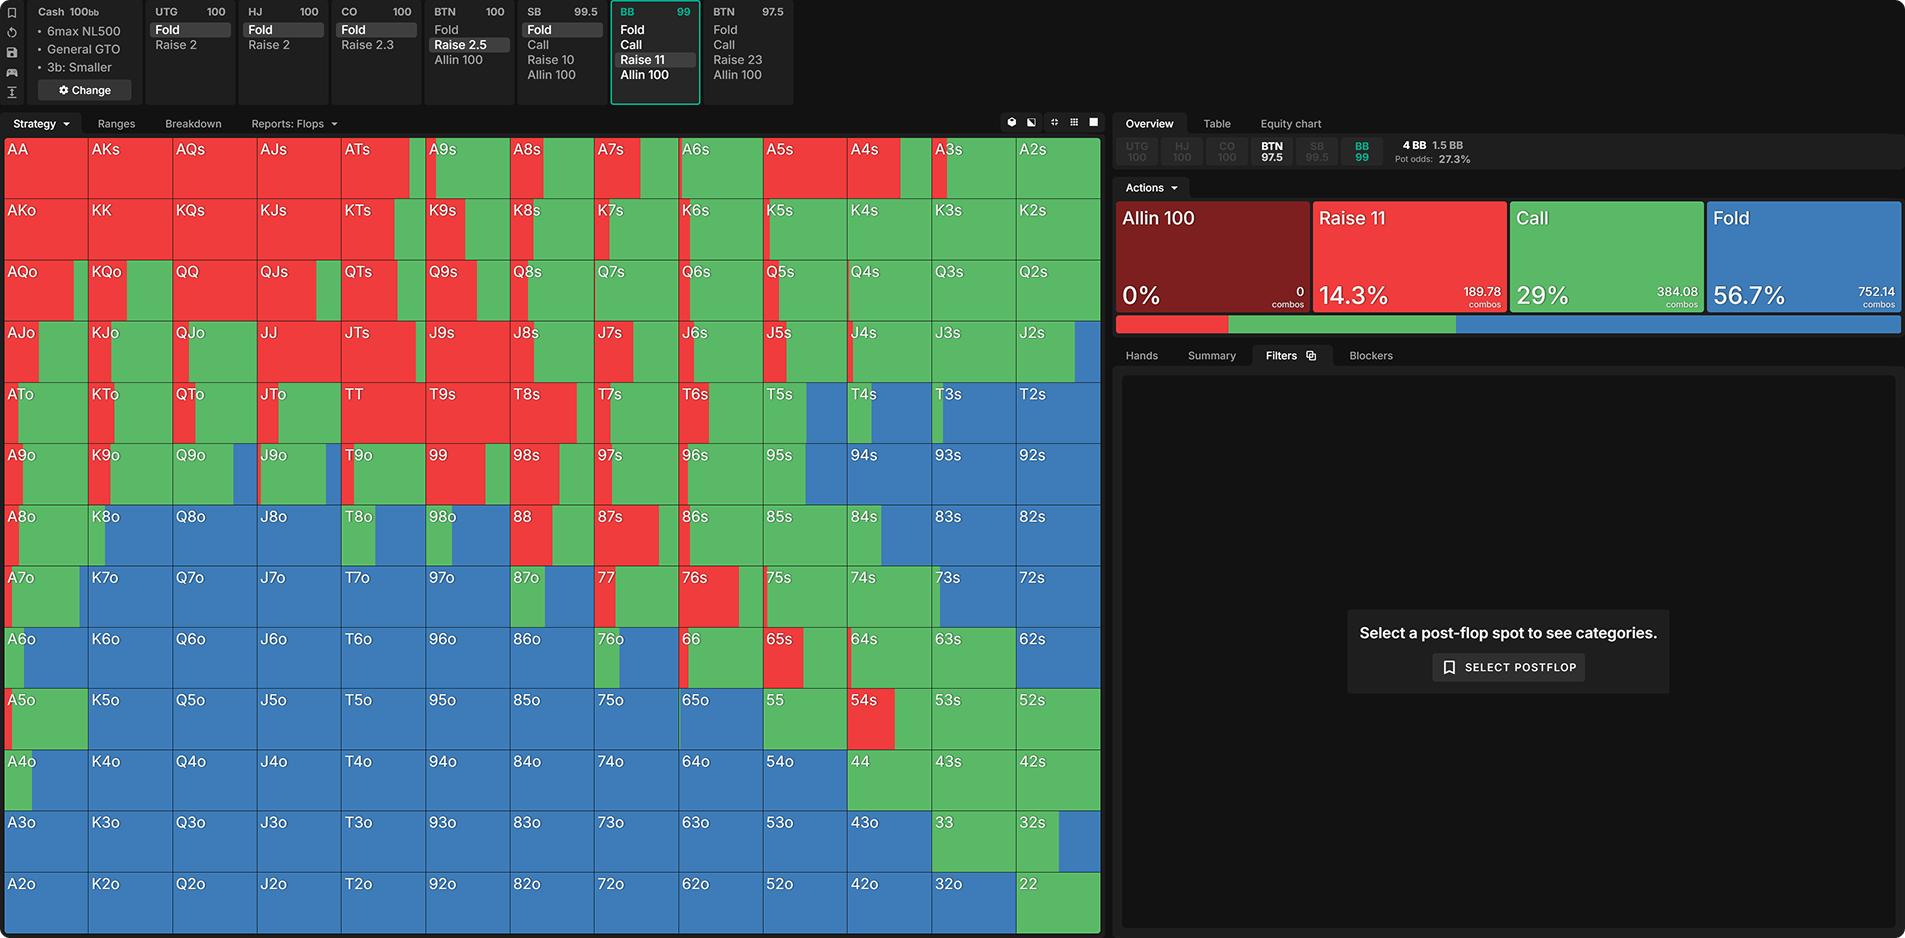Click the gamepad practice icon
The height and width of the screenshot is (938, 1905).
(x=12, y=72)
